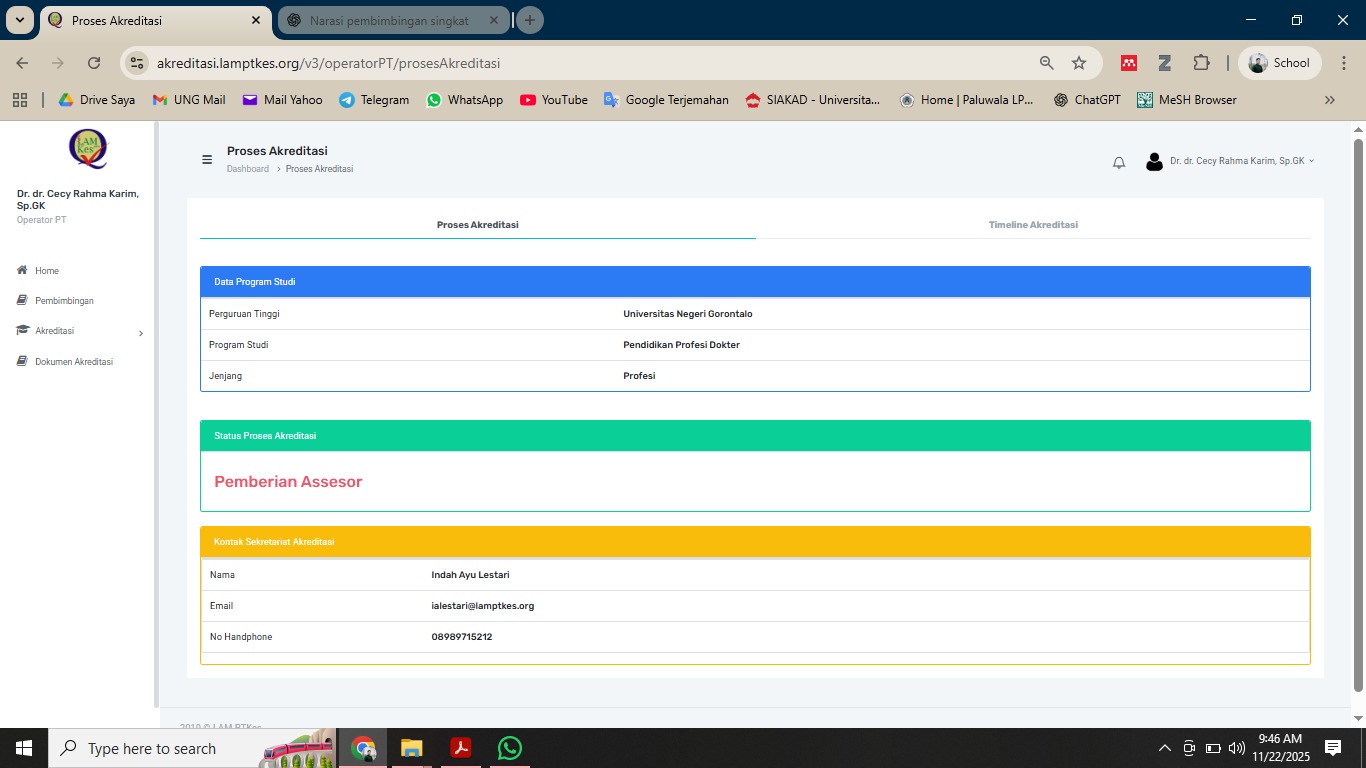1366x768 pixels.
Task: Open Google Terjemahan bookmark
Action: tap(666, 100)
